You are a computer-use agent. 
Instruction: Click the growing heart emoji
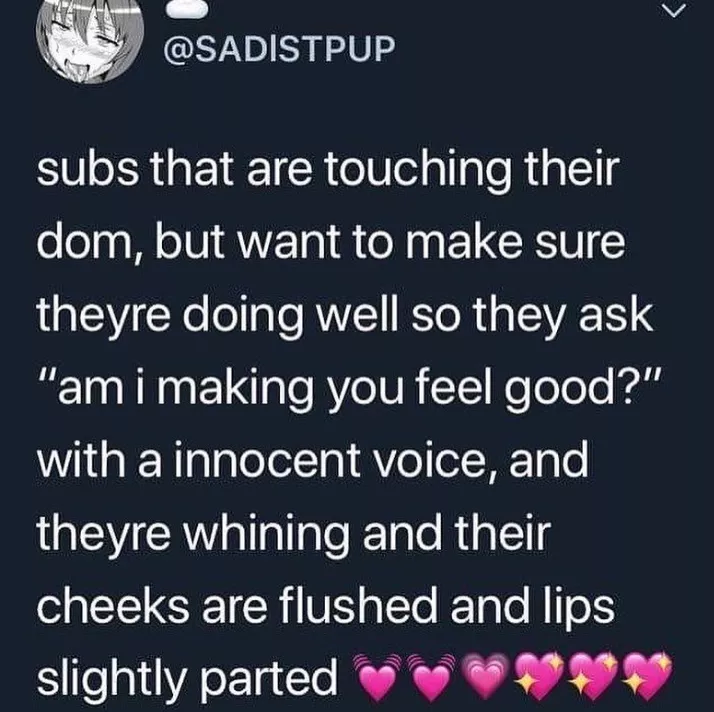coord(485,676)
